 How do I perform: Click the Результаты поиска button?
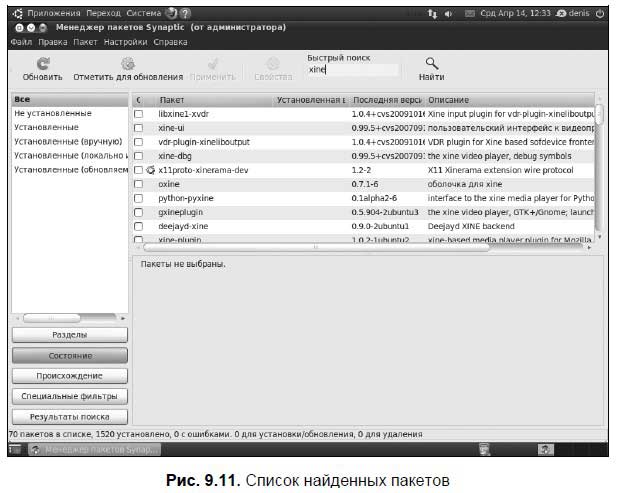70,417
